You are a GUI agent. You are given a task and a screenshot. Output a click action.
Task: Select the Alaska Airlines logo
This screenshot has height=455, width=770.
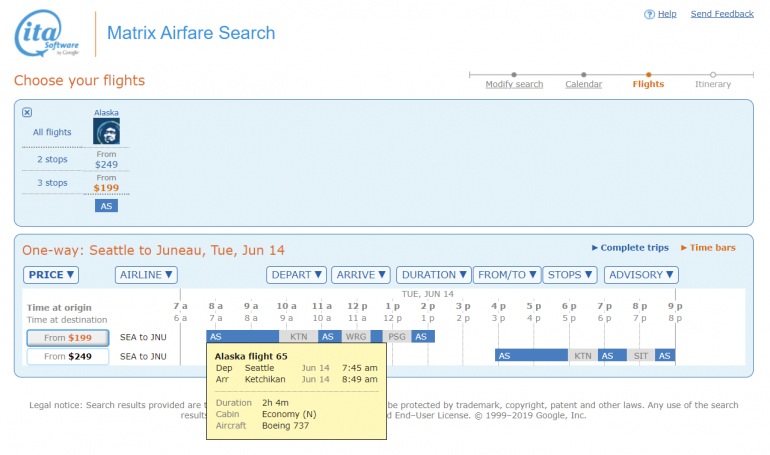click(x=106, y=132)
